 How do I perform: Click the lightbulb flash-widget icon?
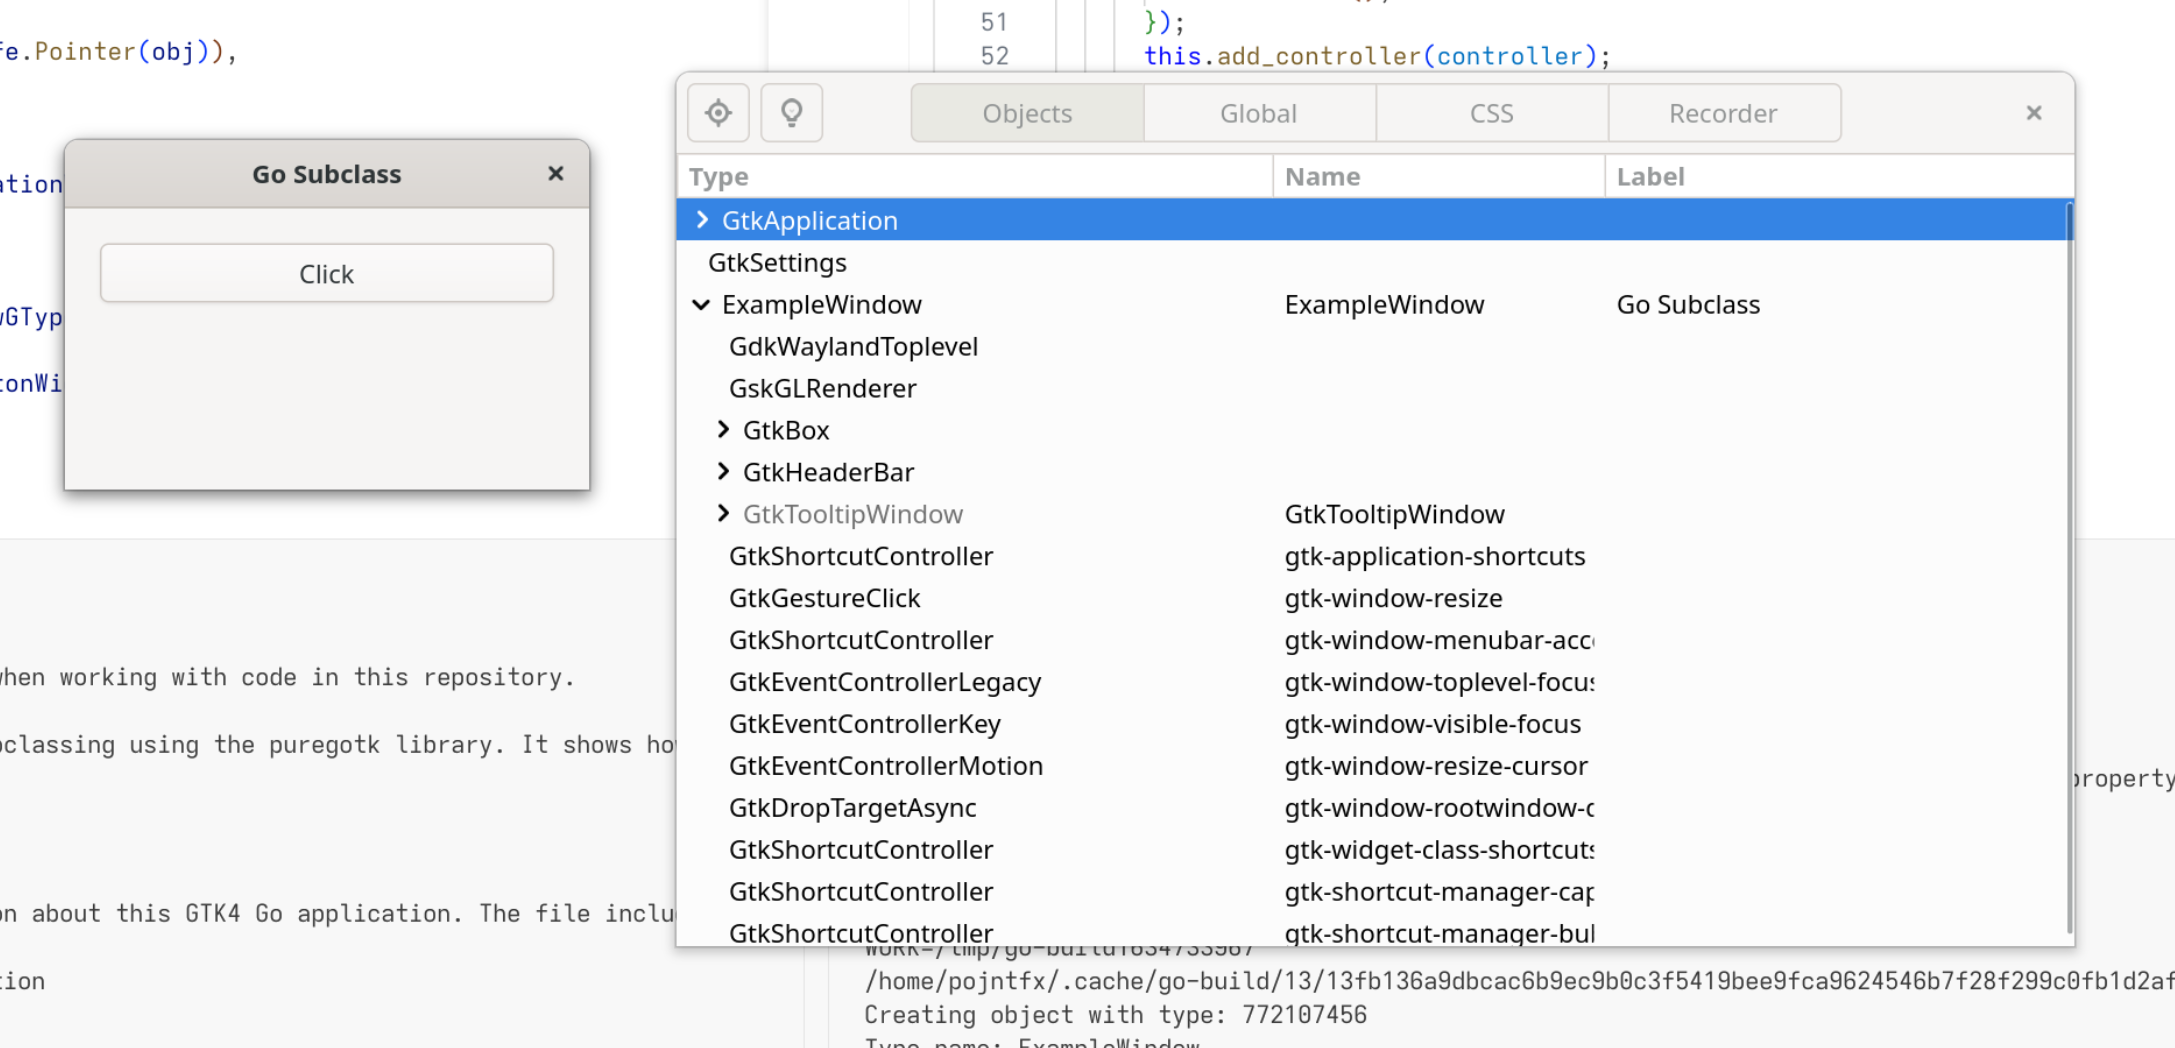(791, 113)
